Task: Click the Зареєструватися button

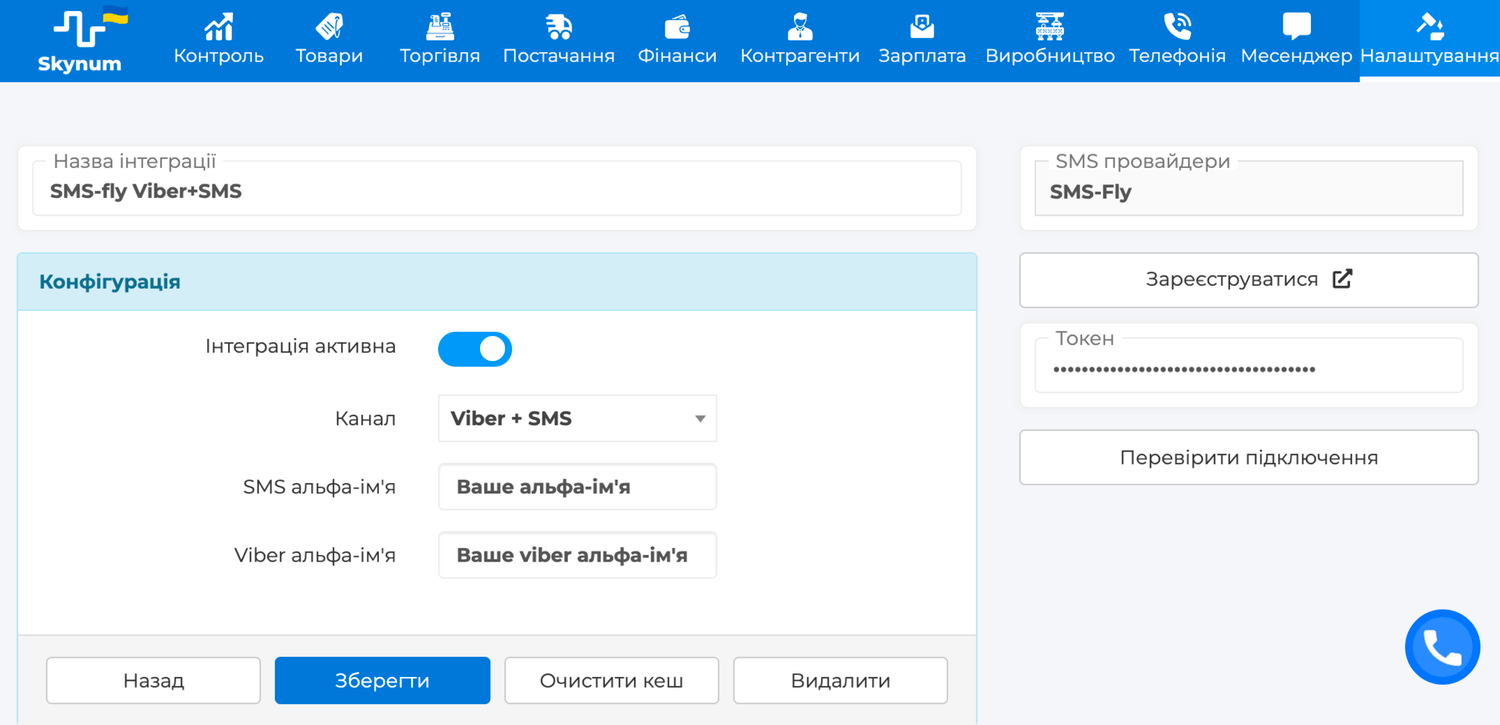Action: 1249,280
